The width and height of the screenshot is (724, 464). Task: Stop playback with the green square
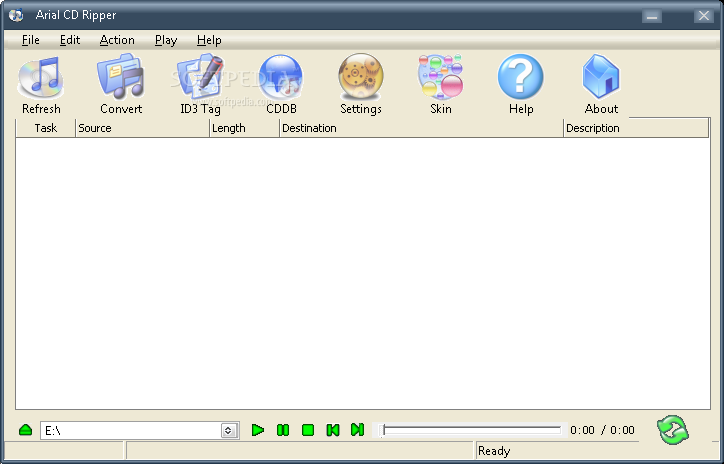(x=308, y=430)
